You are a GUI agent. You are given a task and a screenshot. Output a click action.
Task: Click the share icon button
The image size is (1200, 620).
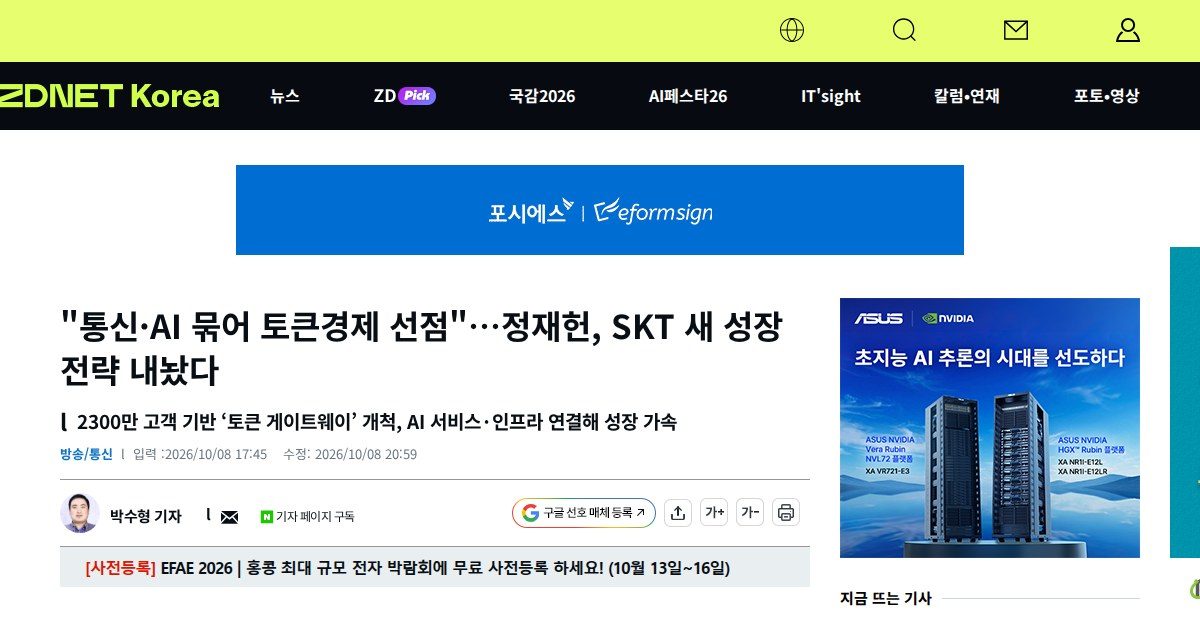click(x=678, y=513)
